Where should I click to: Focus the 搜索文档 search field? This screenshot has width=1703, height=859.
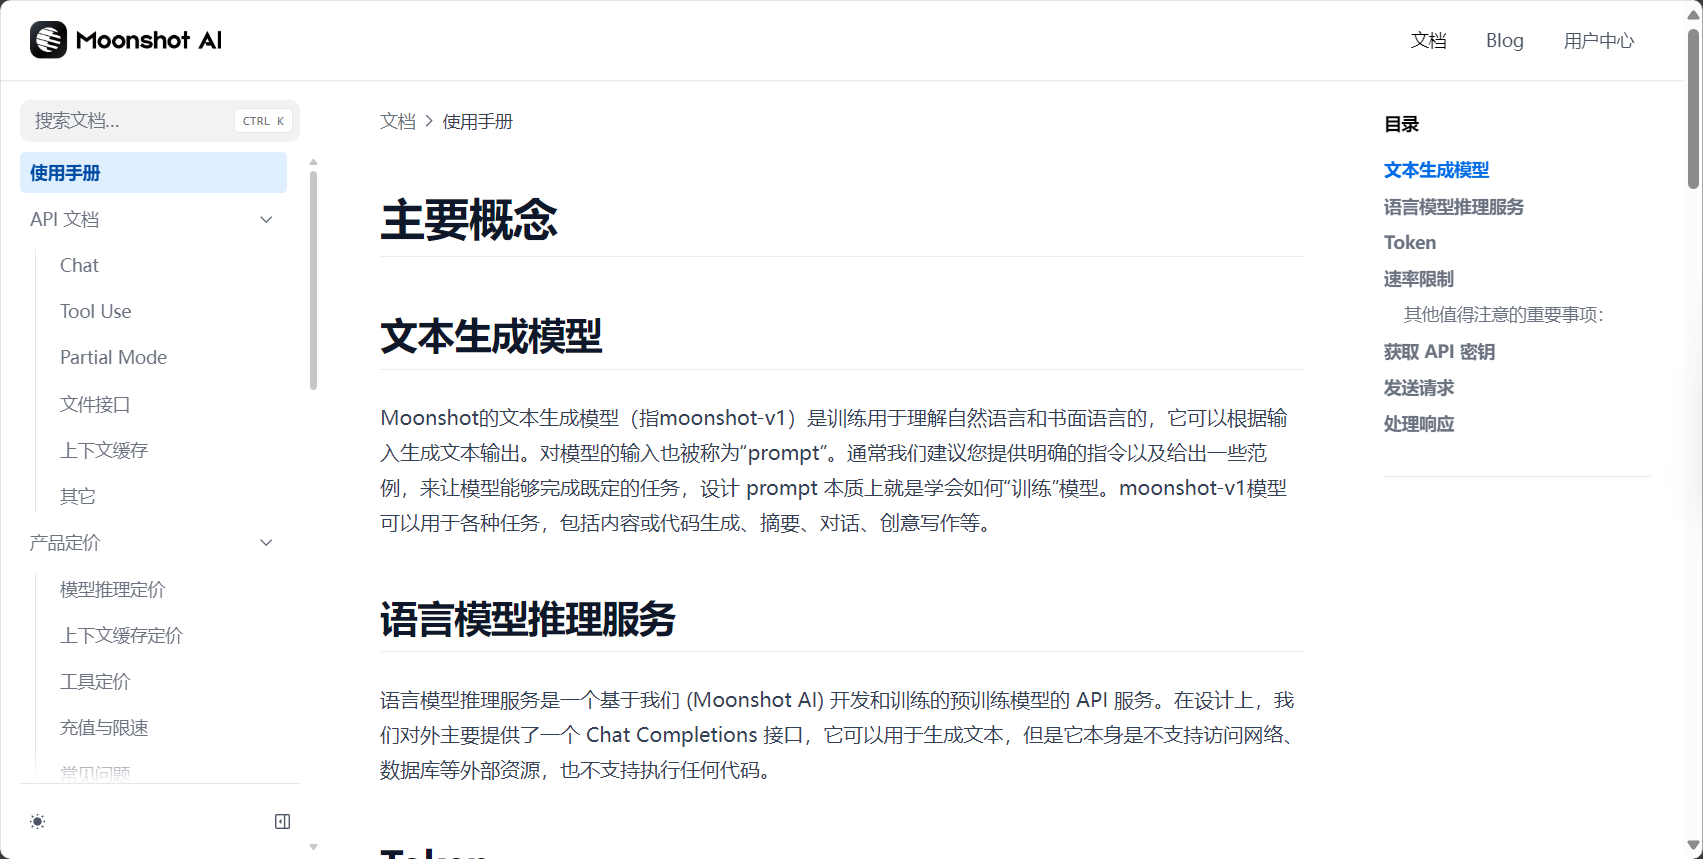160,121
